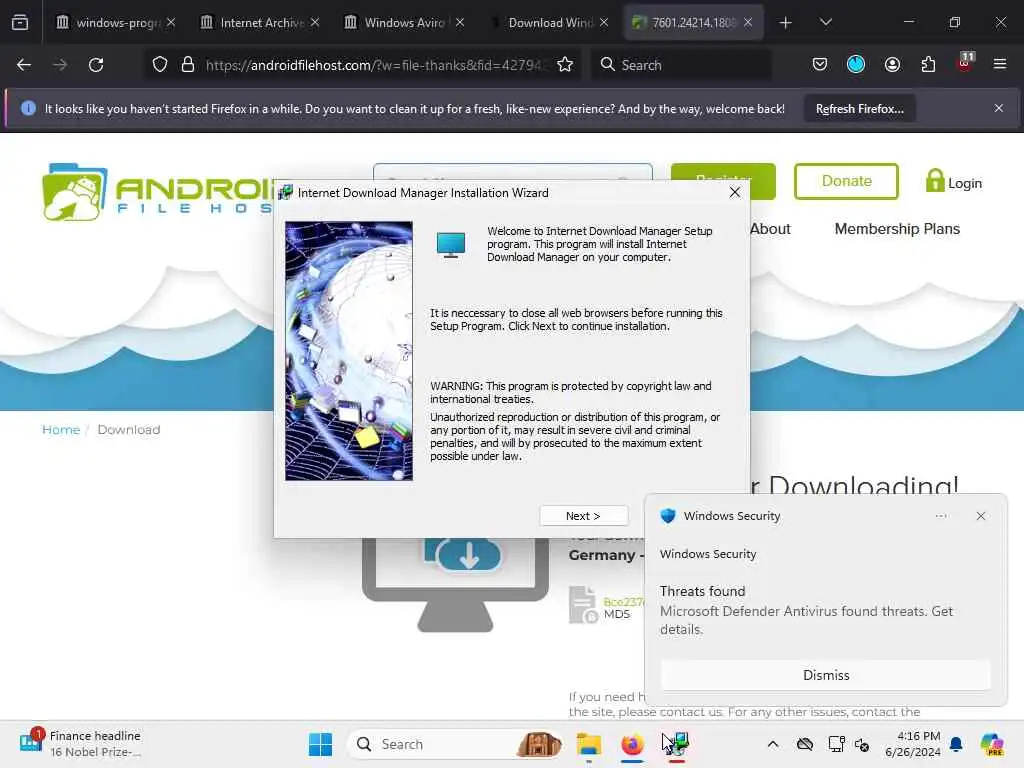This screenshot has height=768, width=1024.
Task: Open a new Firefox tab
Action: click(x=785, y=23)
